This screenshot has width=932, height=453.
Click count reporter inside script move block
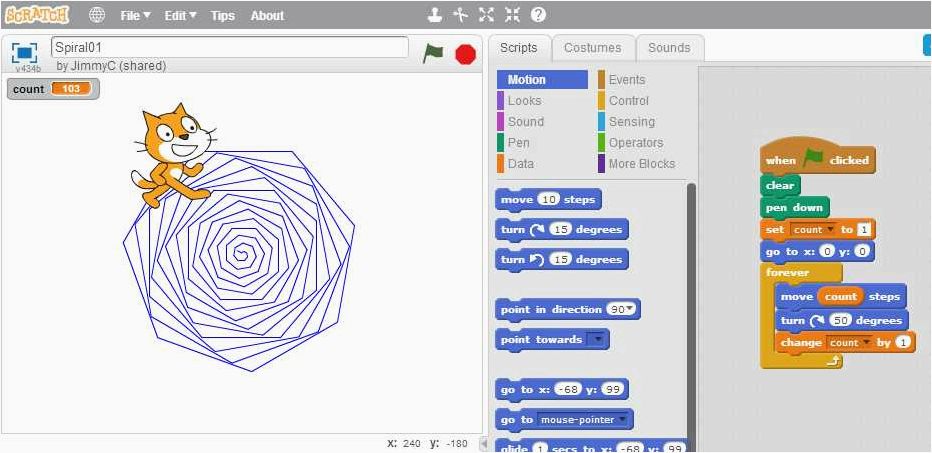[x=841, y=296]
